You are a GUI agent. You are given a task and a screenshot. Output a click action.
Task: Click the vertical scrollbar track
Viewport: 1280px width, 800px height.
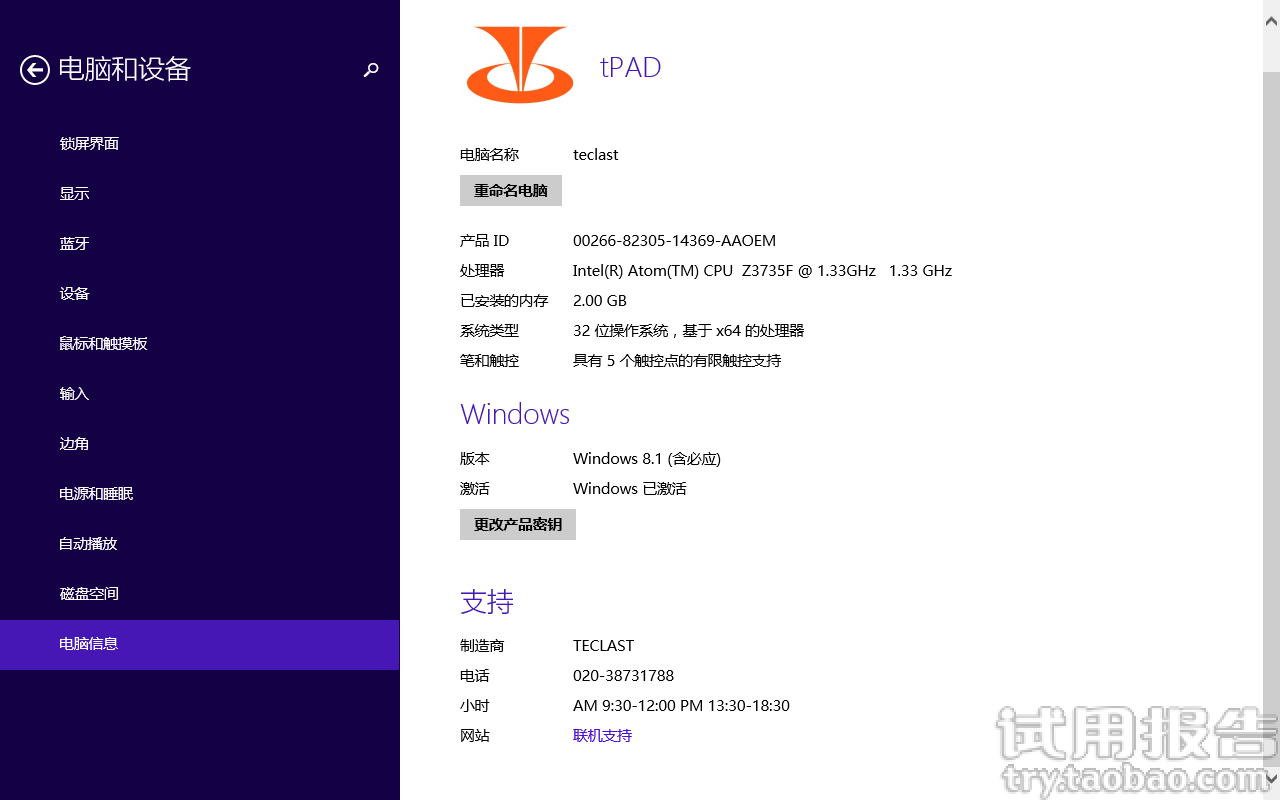[x=1272, y=400]
